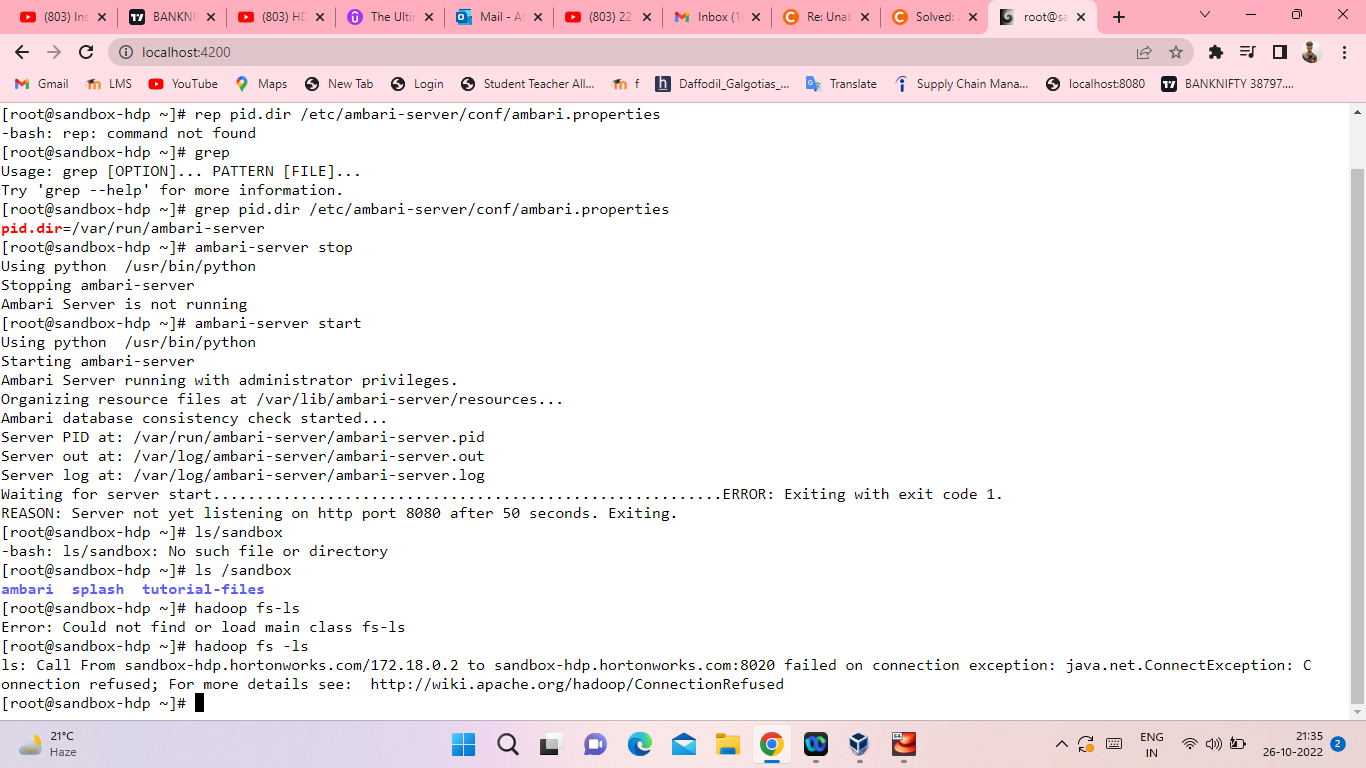Open VirtualBox from the taskbar
Viewport: 1366px width, 768px height.
(x=859, y=745)
